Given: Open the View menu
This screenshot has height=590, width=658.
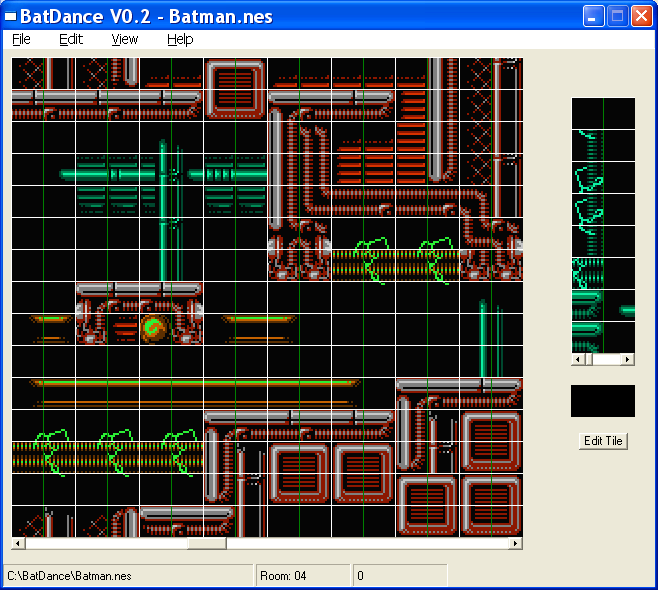Looking at the screenshot, I should (125, 39).
